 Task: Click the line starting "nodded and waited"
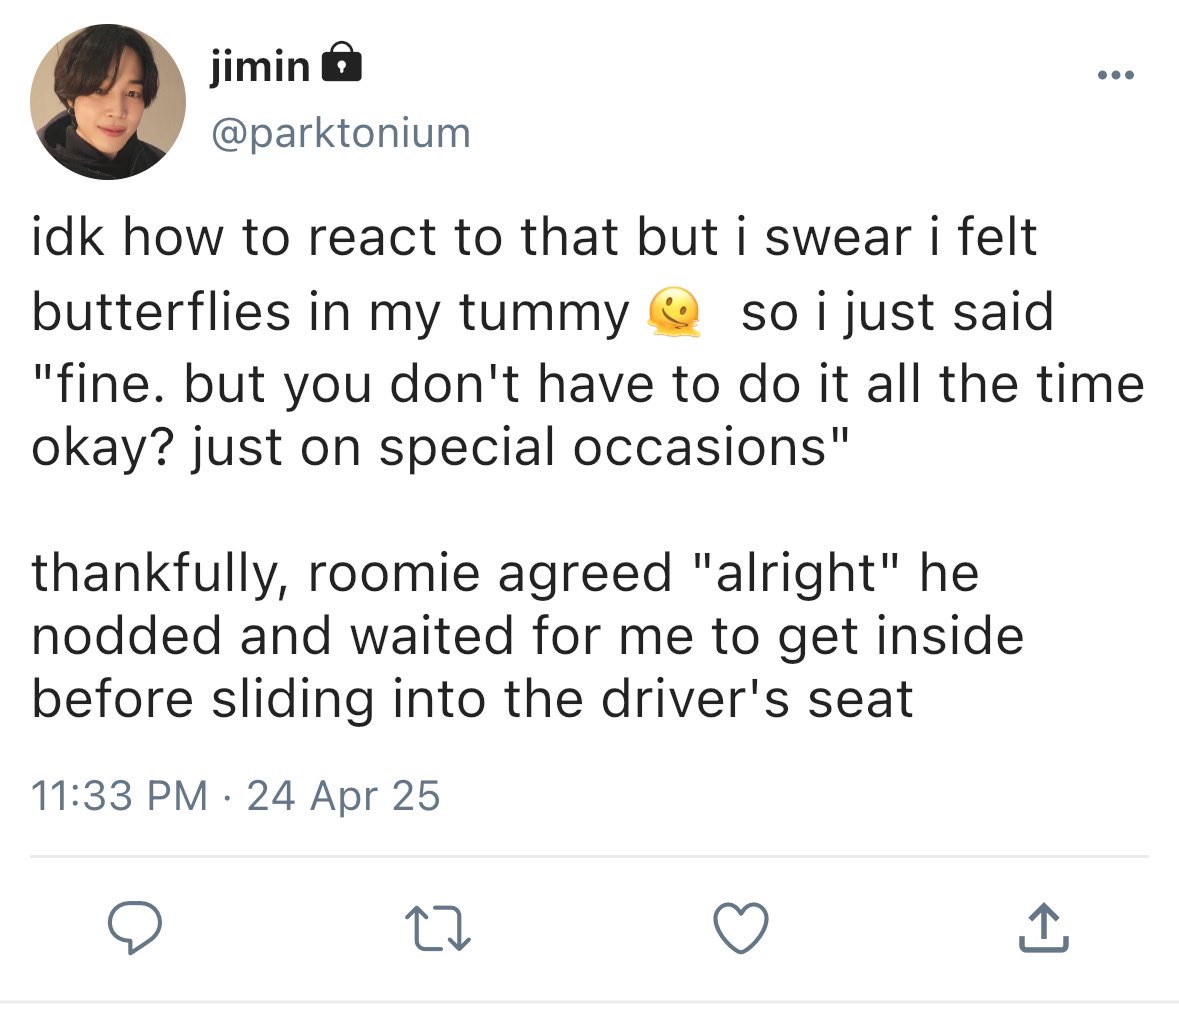tap(527, 636)
